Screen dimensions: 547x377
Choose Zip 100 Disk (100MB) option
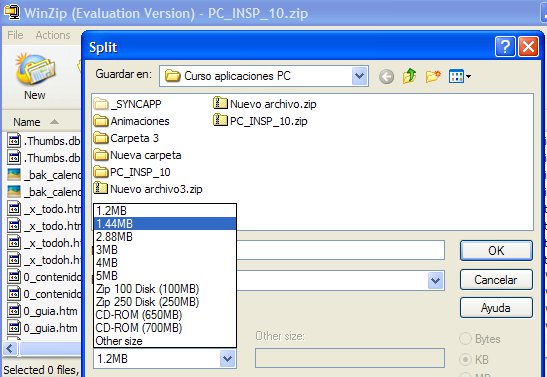pos(165,289)
